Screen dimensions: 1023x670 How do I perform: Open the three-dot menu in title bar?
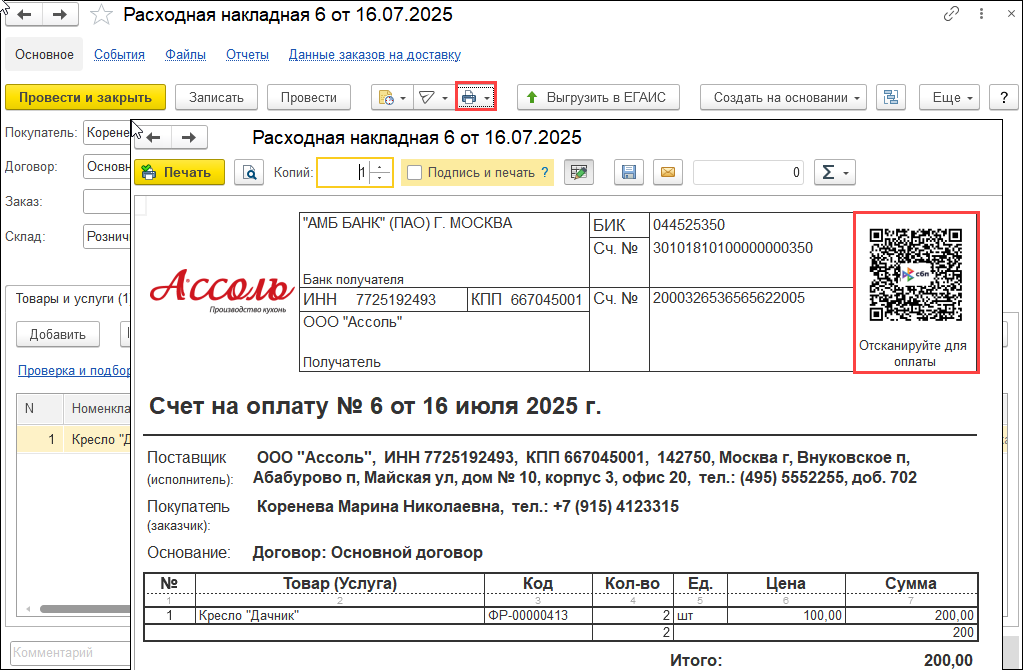(982, 14)
